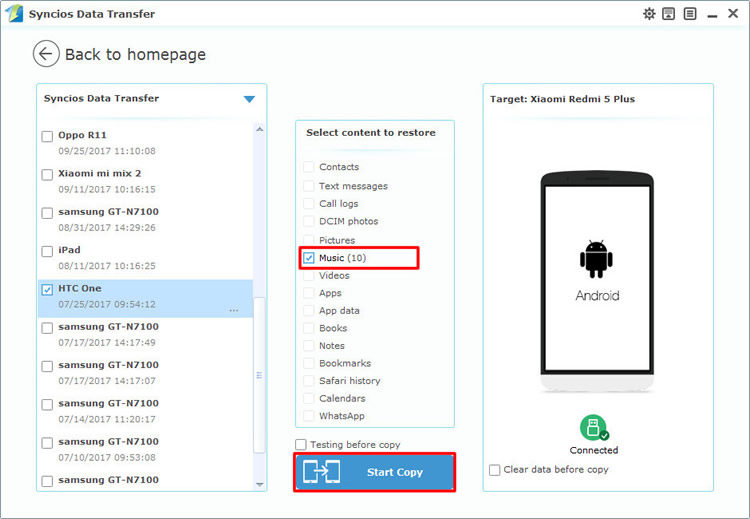Open the three-dots options on HTC One
750x519 pixels.
(234, 311)
